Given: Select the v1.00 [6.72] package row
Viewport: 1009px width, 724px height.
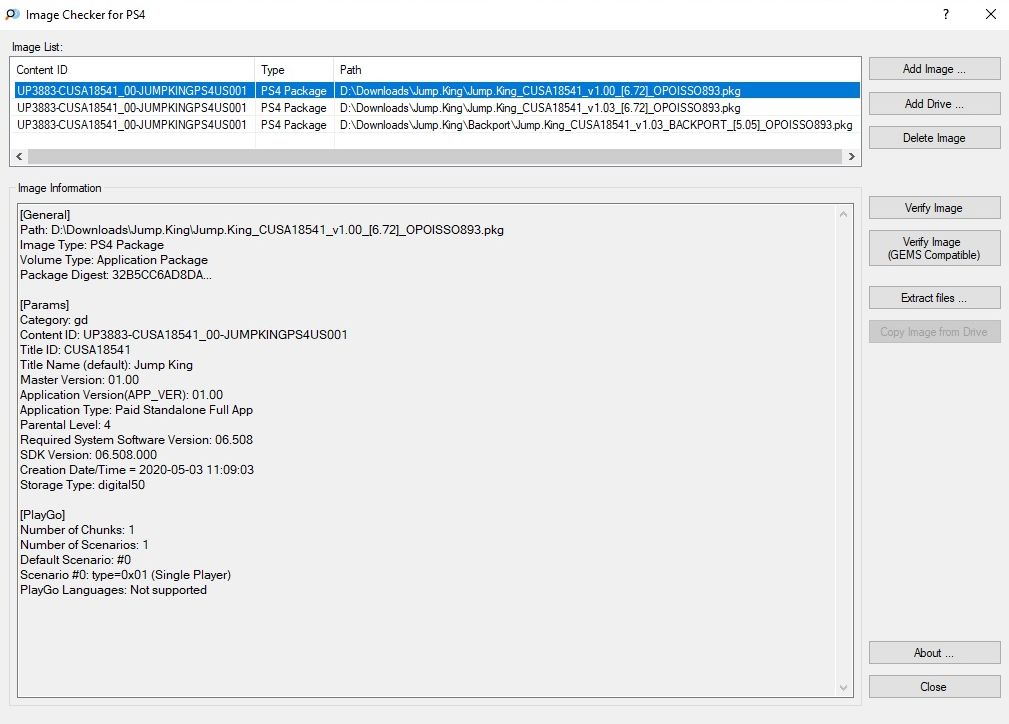Looking at the screenshot, I should click(437, 91).
